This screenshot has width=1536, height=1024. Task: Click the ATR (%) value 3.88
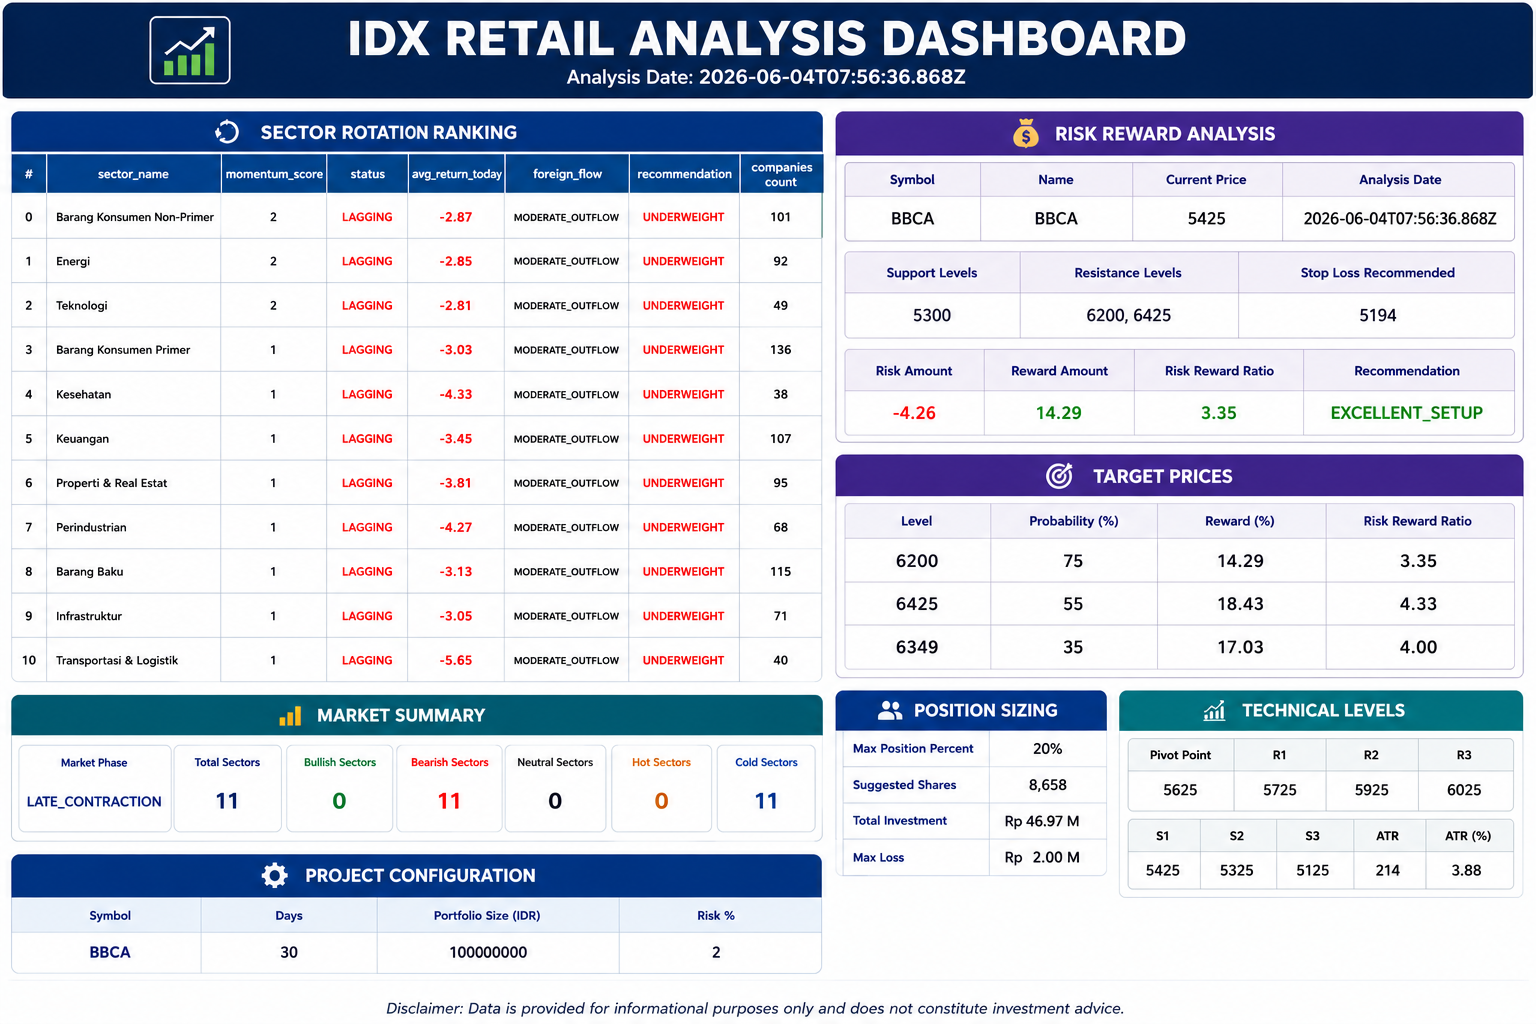point(1466,870)
